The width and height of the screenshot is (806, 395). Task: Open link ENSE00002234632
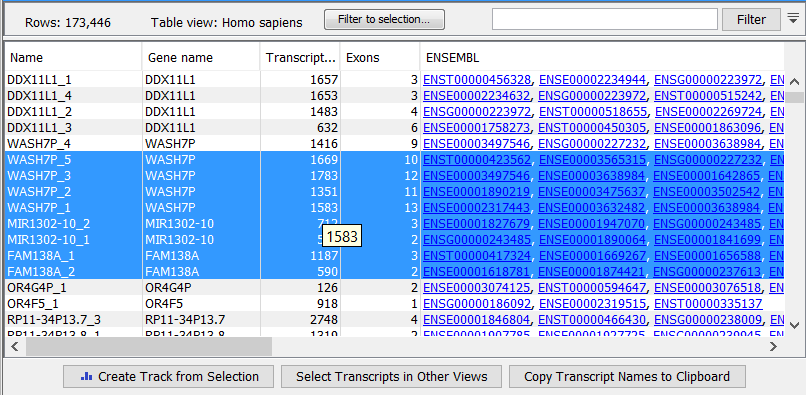(477, 96)
